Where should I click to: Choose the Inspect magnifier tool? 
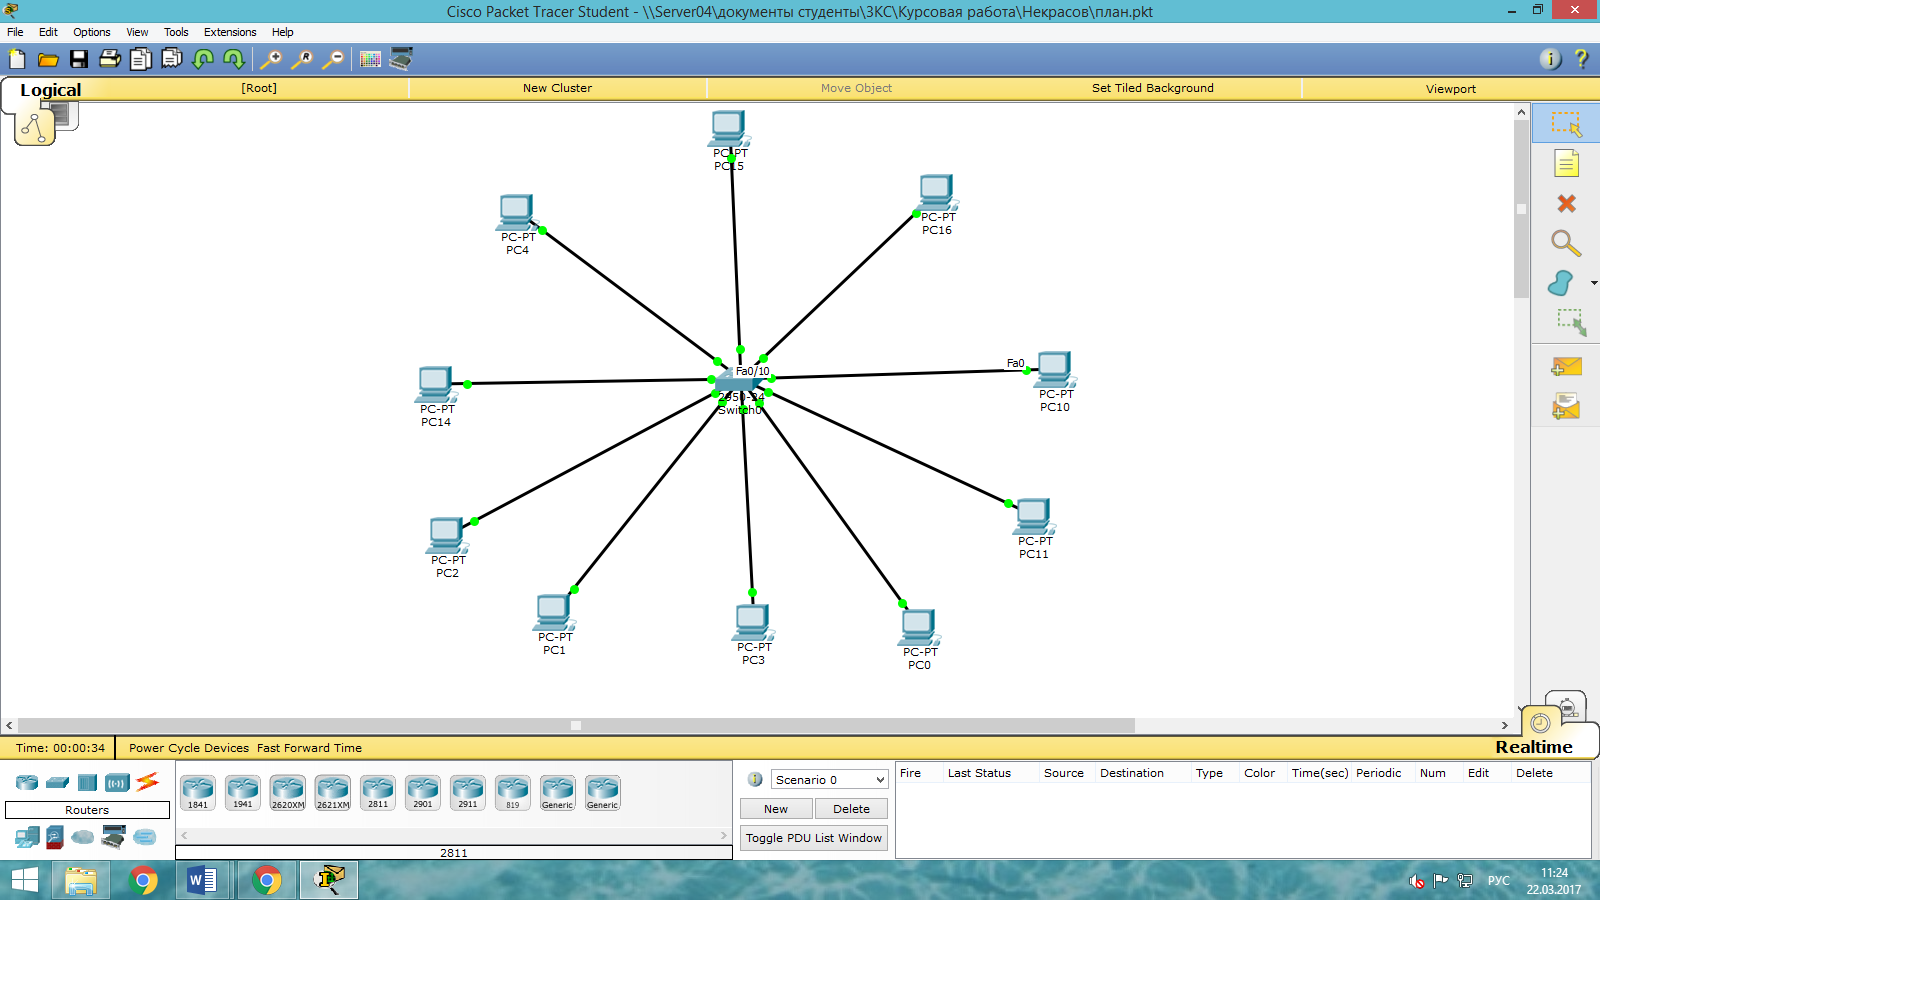(1565, 244)
